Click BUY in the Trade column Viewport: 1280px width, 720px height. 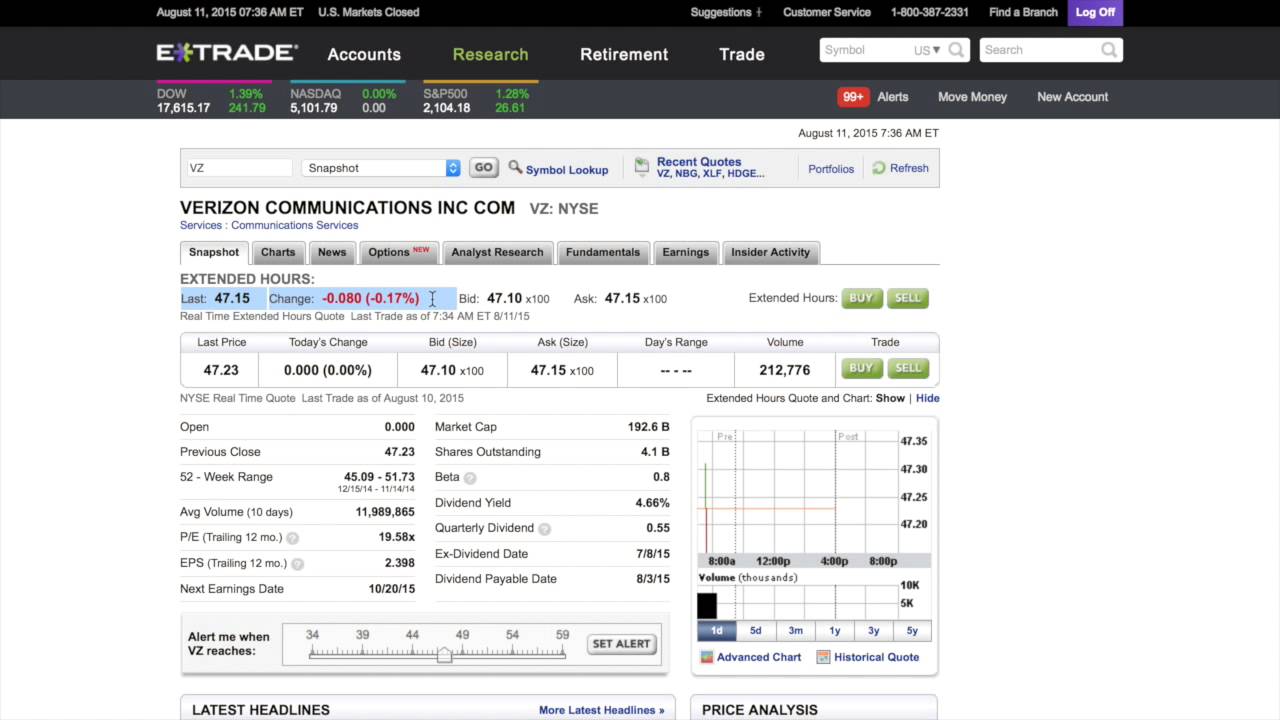click(861, 368)
